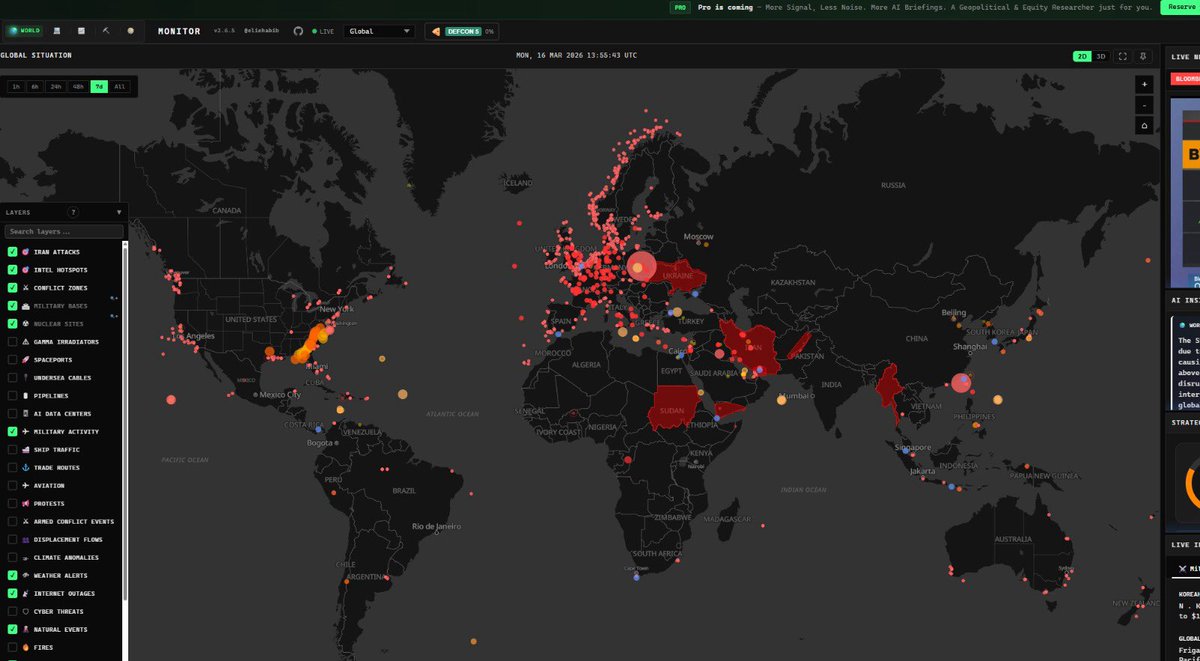Reset map view with home button
Screen dimensions: 1200x661
(1144, 125)
